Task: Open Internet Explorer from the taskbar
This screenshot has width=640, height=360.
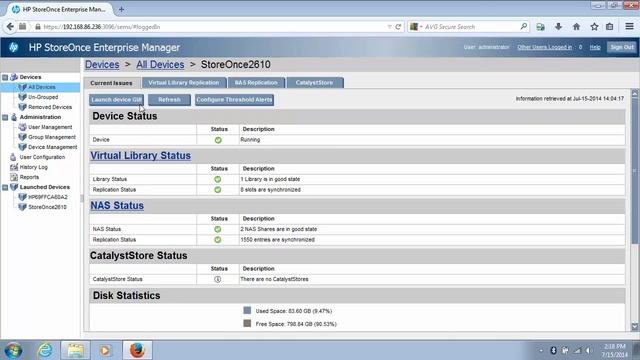Action: [44, 350]
